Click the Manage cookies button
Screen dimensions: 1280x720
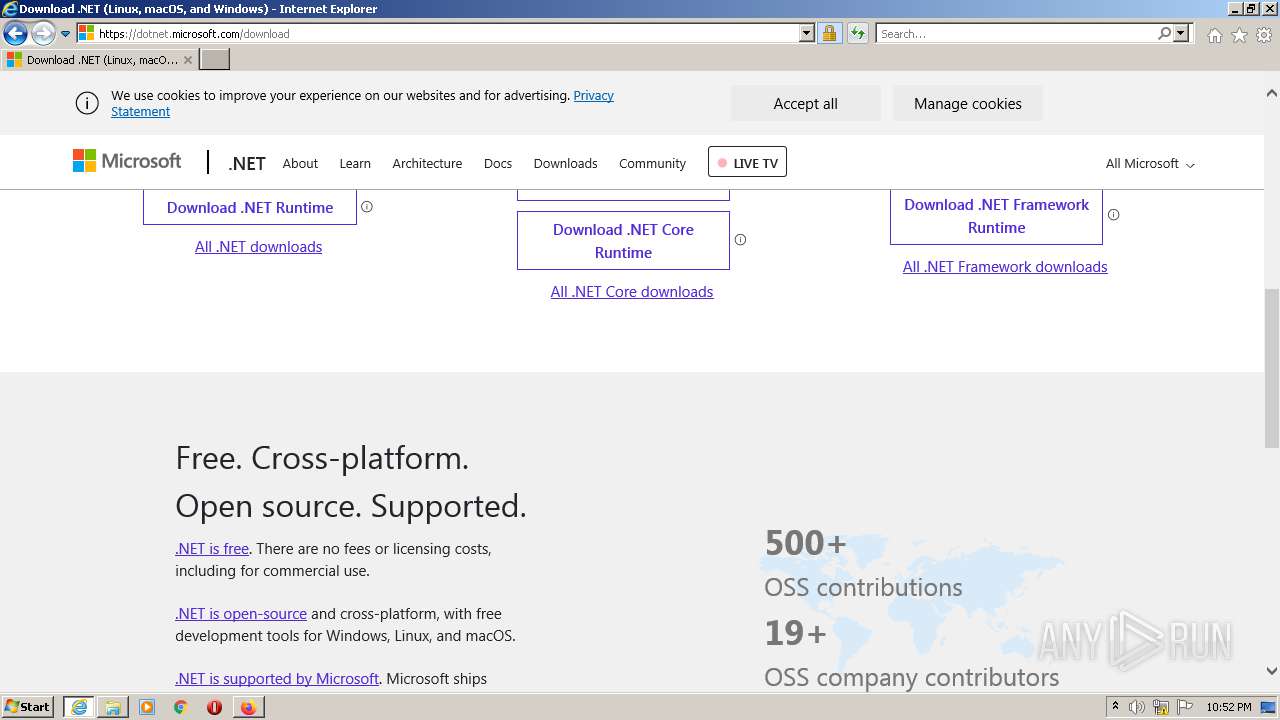click(x=967, y=103)
